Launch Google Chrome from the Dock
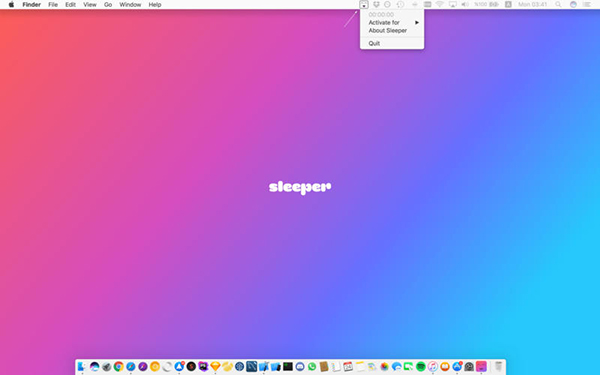 (119, 367)
